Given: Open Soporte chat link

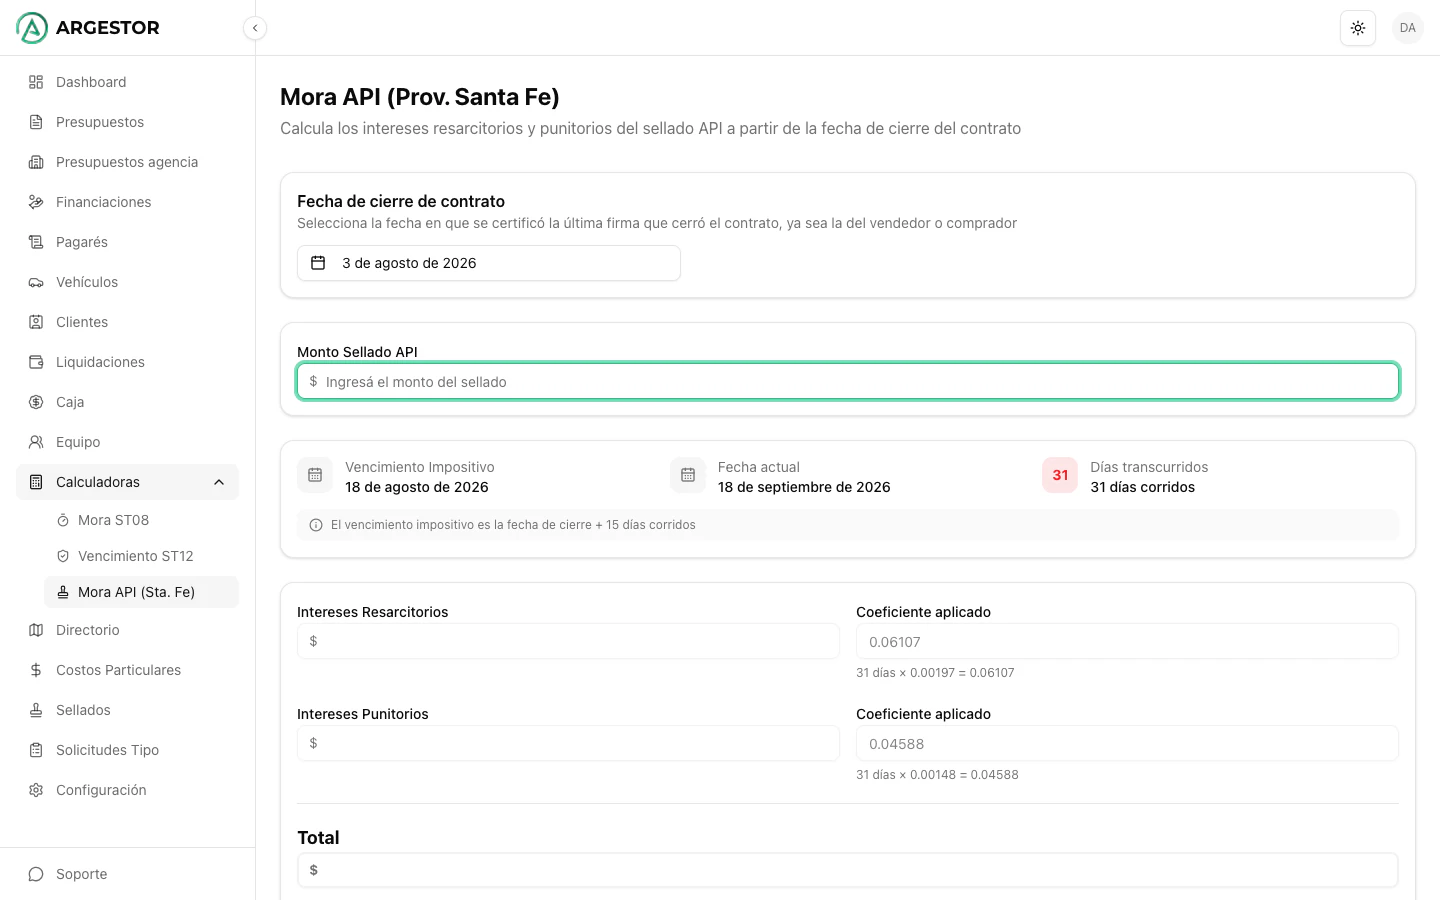Looking at the screenshot, I should pos(128,874).
